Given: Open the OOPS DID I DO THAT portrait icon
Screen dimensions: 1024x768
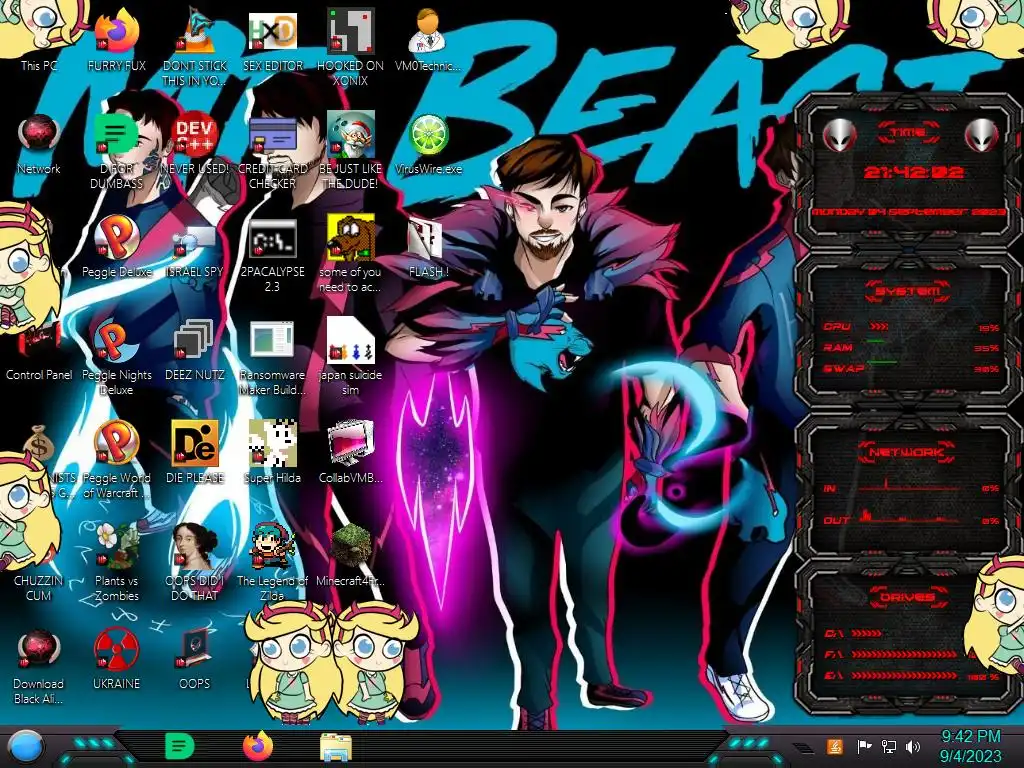Looking at the screenshot, I should [x=194, y=562].
